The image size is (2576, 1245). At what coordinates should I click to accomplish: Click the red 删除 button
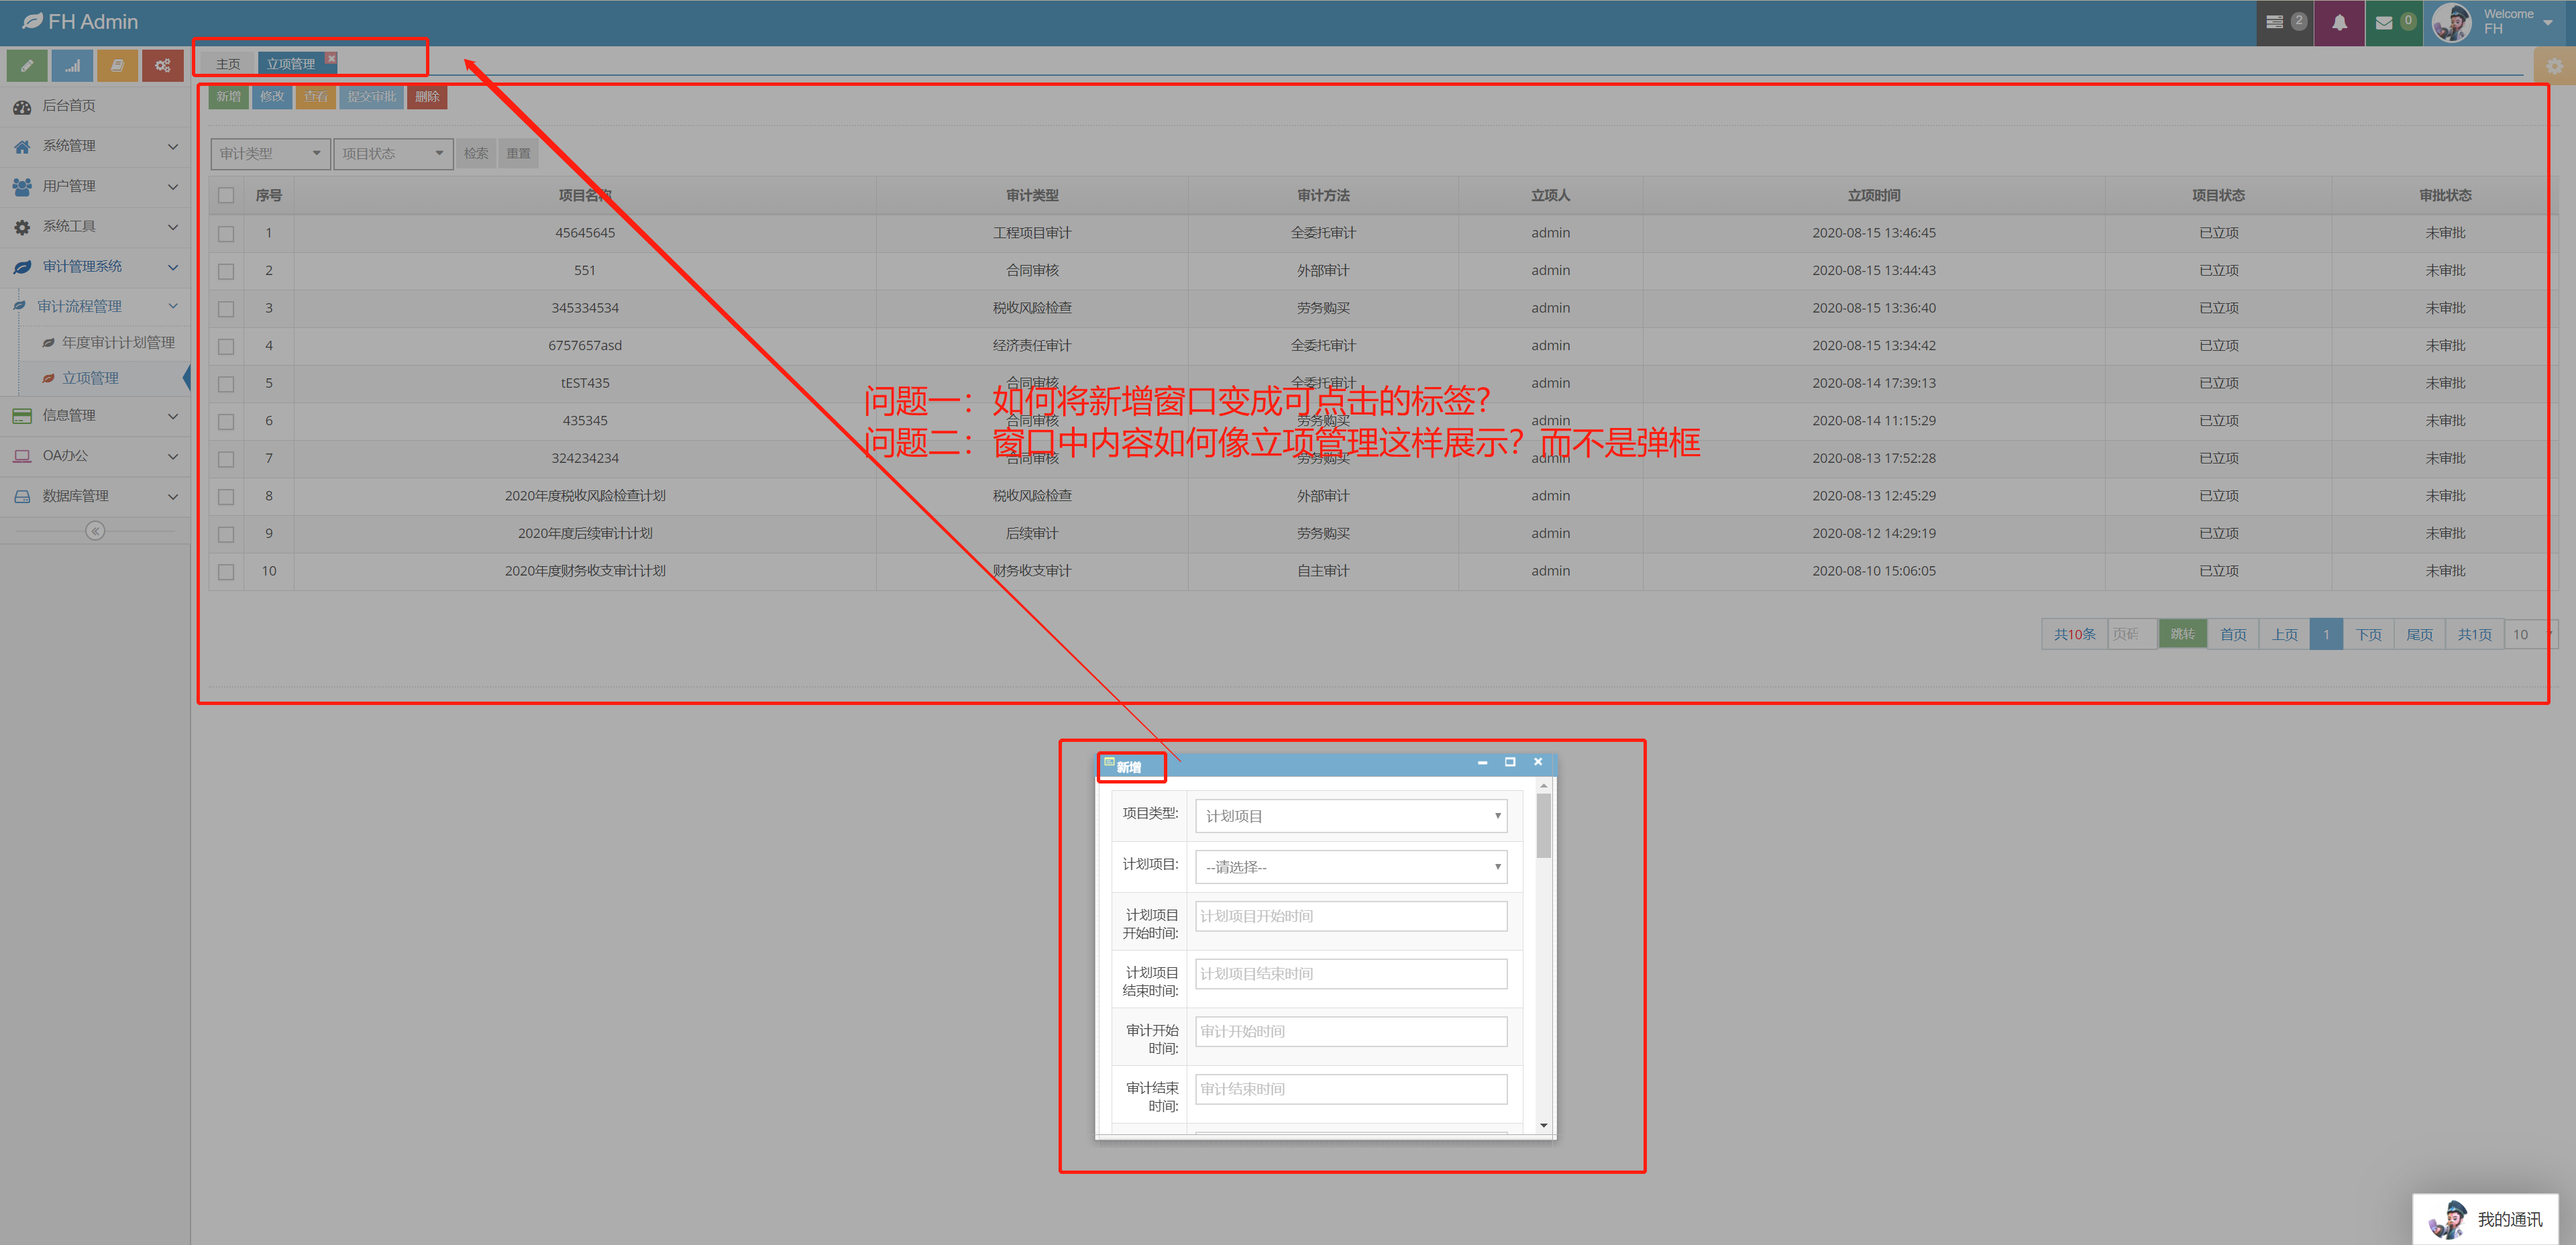click(x=427, y=97)
